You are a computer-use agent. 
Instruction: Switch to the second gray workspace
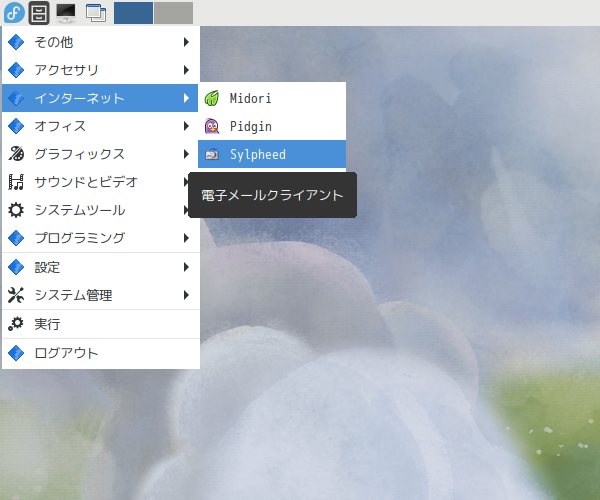(174, 13)
